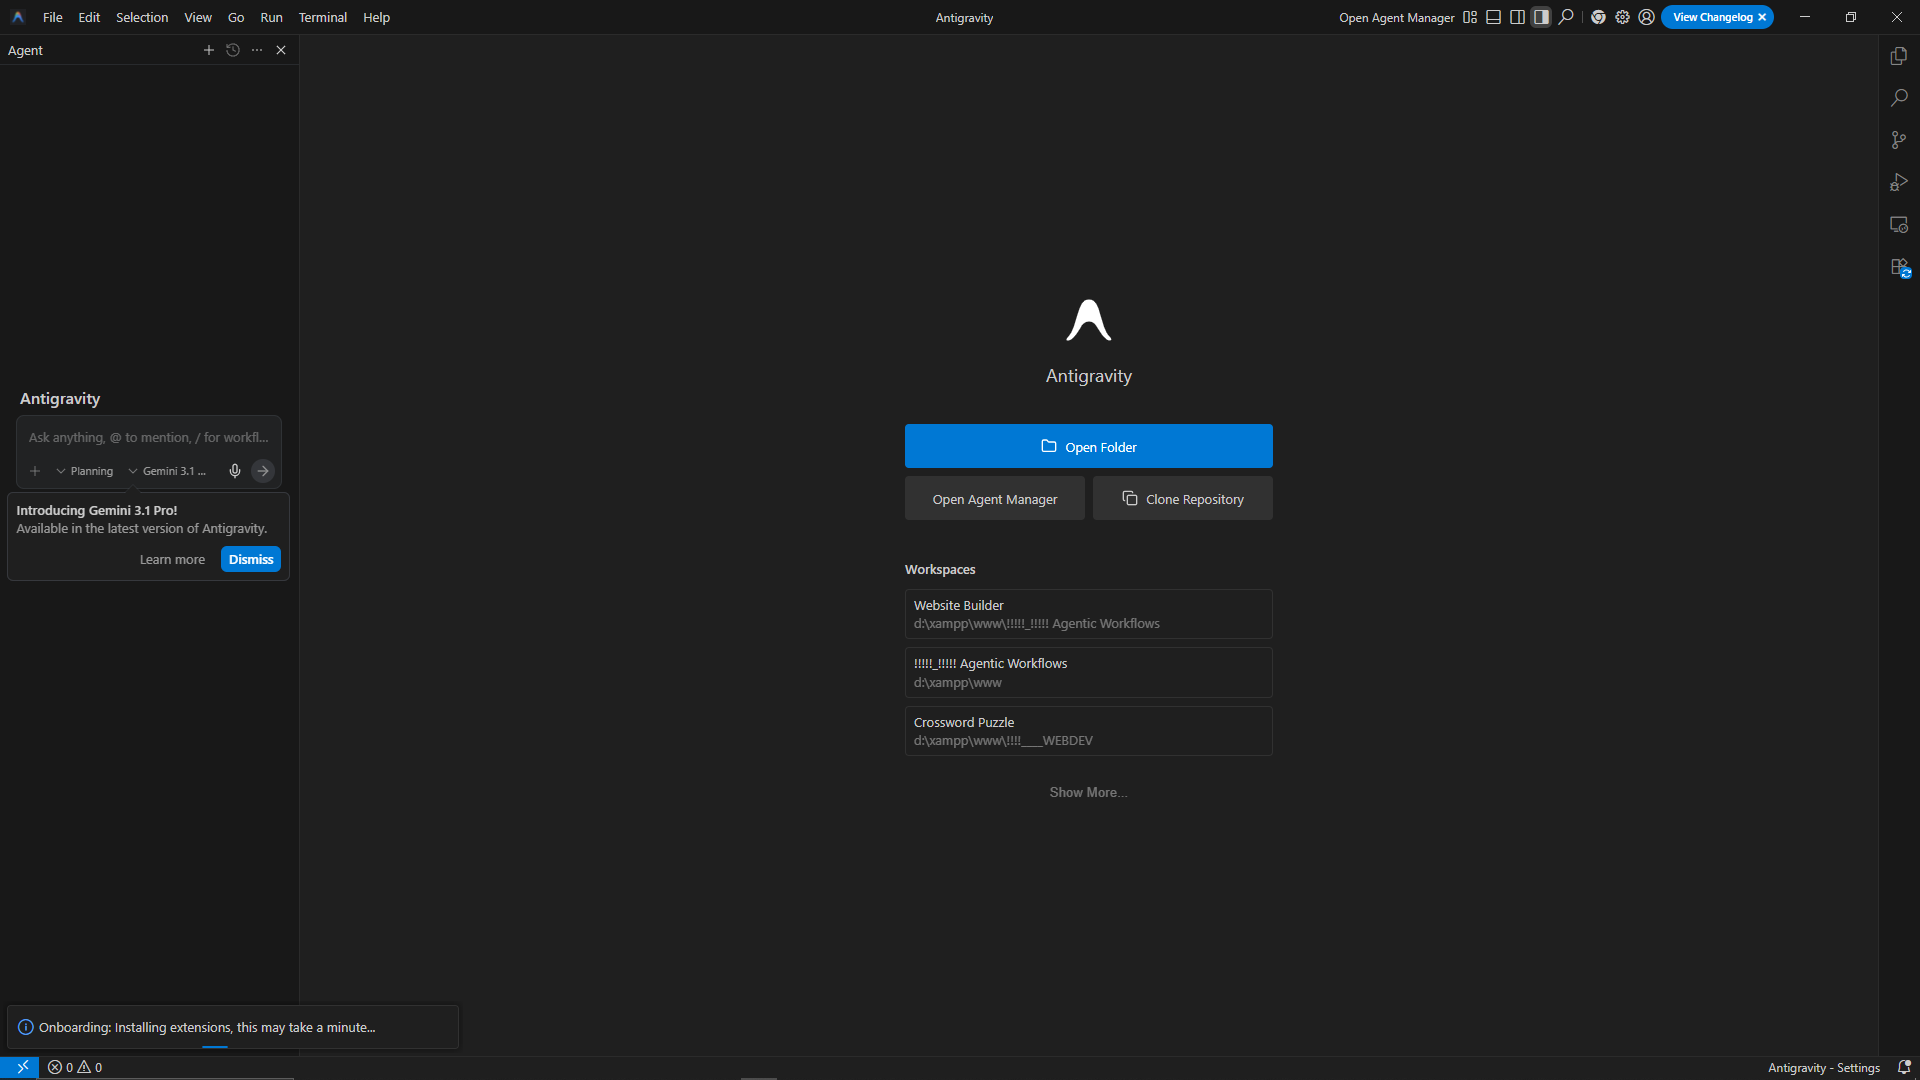Start a new agent conversation with the plus icon
This screenshot has width=1920, height=1080.
point(208,50)
